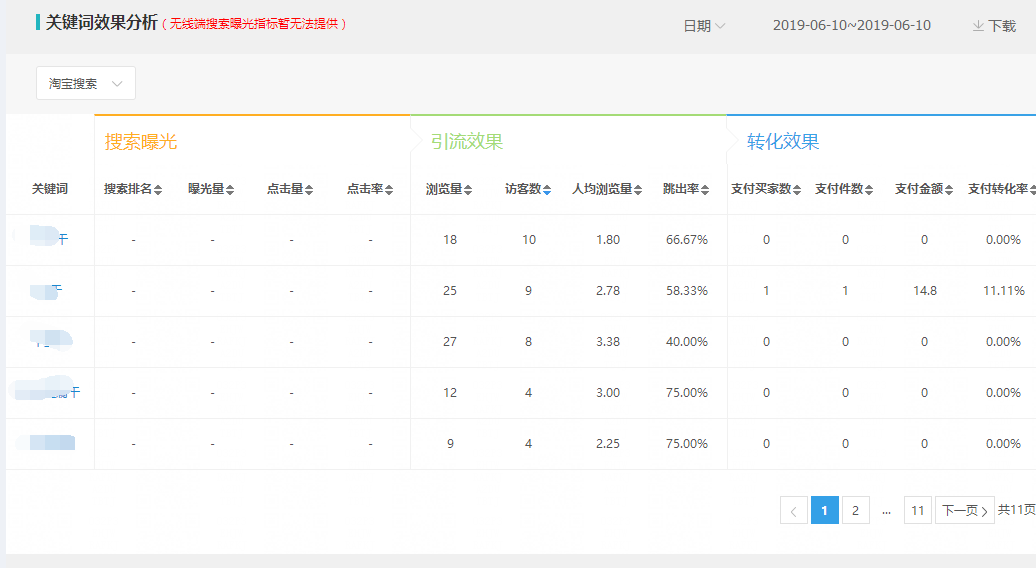Sort by 点击量 column arrows
This screenshot has width=1036, height=568.
point(309,190)
